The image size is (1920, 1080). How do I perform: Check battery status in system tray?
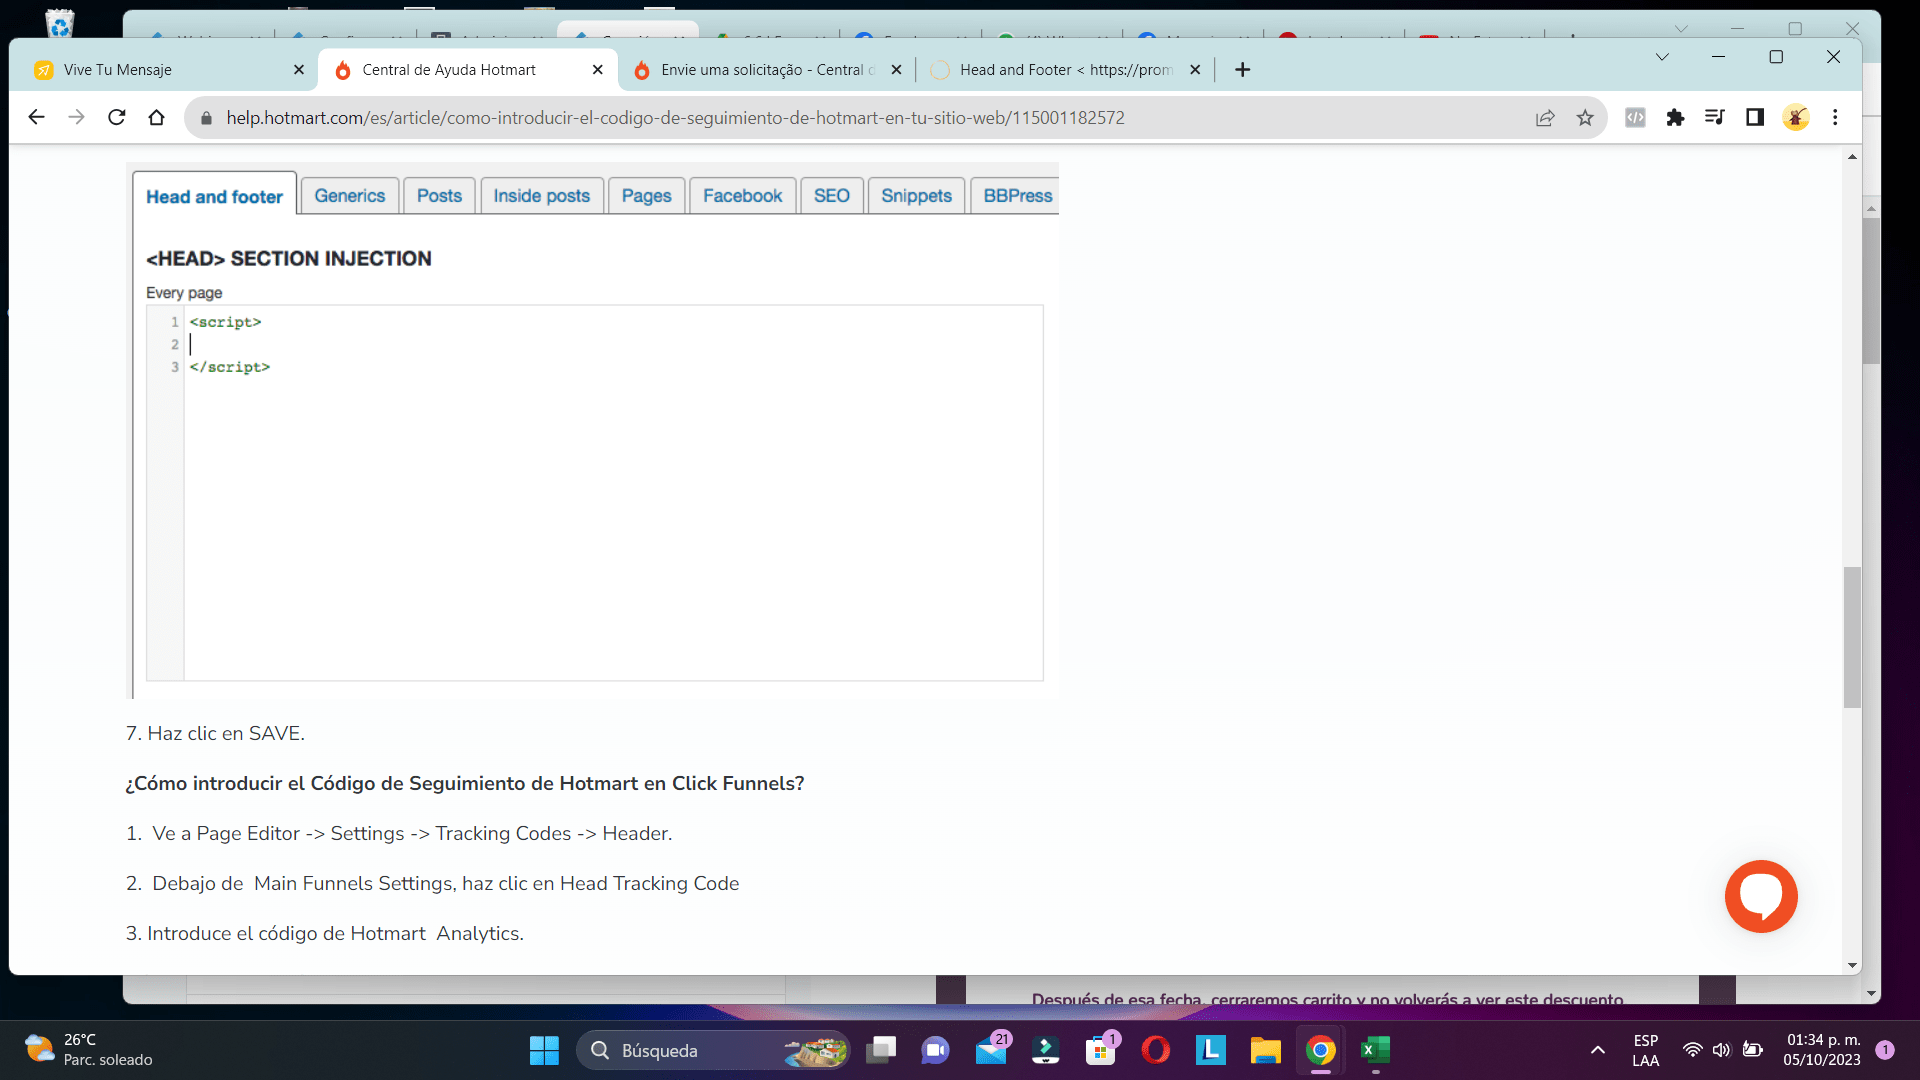point(1753,1050)
